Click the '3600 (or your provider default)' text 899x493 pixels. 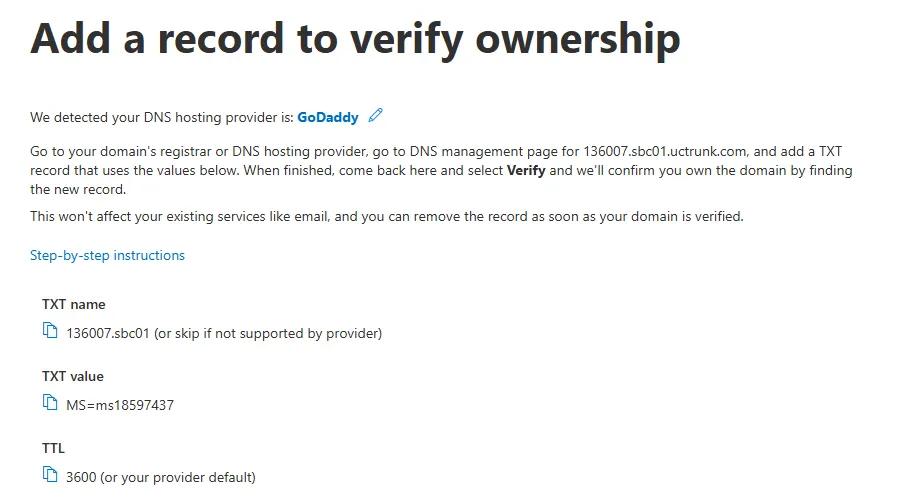pyautogui.click(x=160, y=477)
